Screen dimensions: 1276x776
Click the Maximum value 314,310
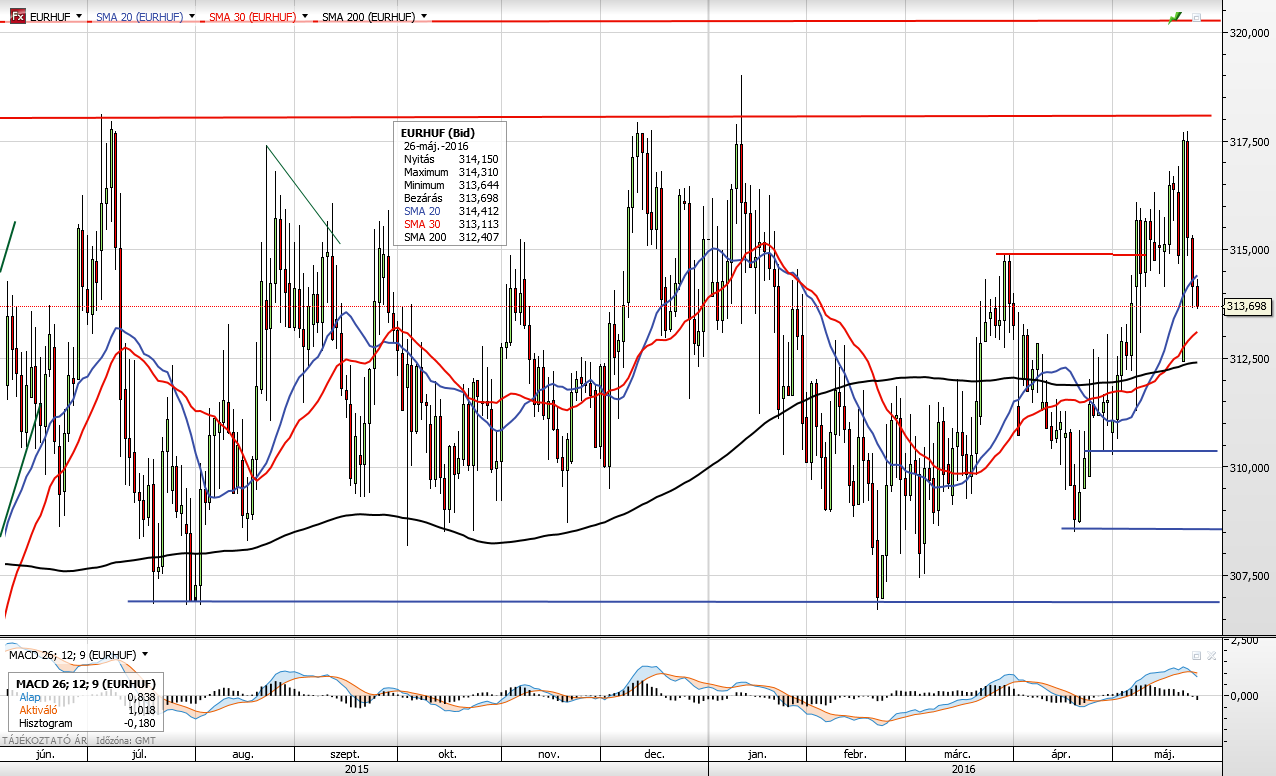478,172
